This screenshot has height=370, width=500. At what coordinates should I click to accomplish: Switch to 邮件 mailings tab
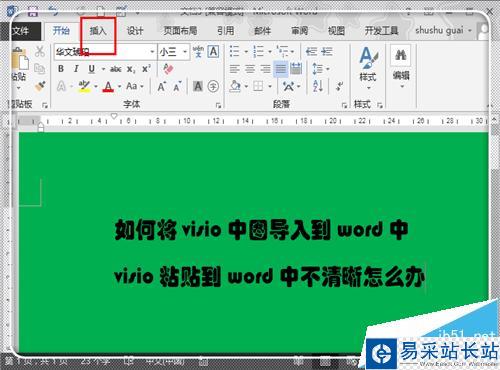click(x=262, y=31)
